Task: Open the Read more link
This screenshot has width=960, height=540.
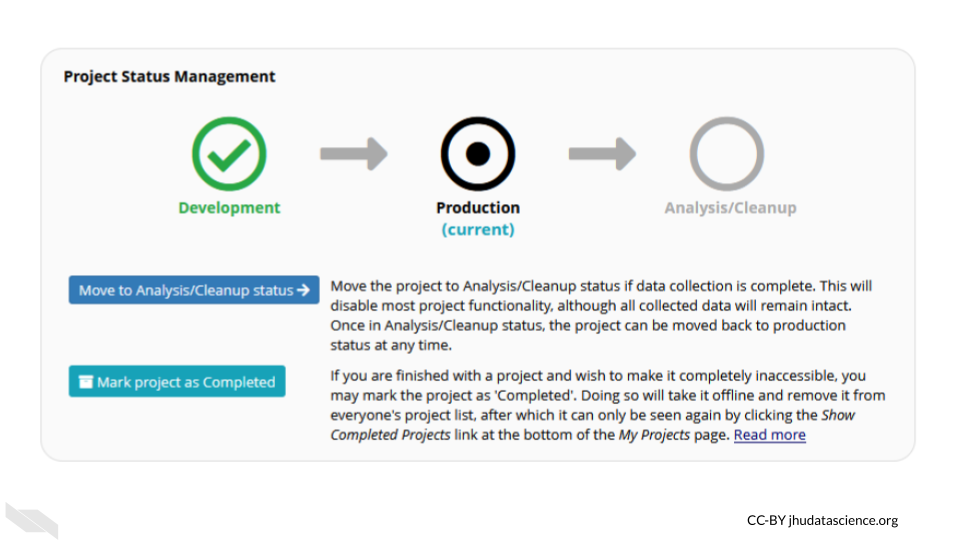Action: coord(769,435)
